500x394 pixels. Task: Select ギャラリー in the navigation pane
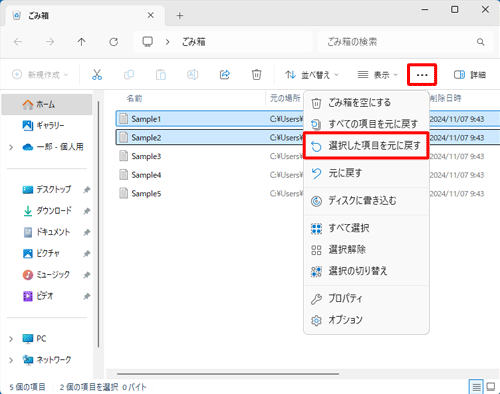coord(47,125)
